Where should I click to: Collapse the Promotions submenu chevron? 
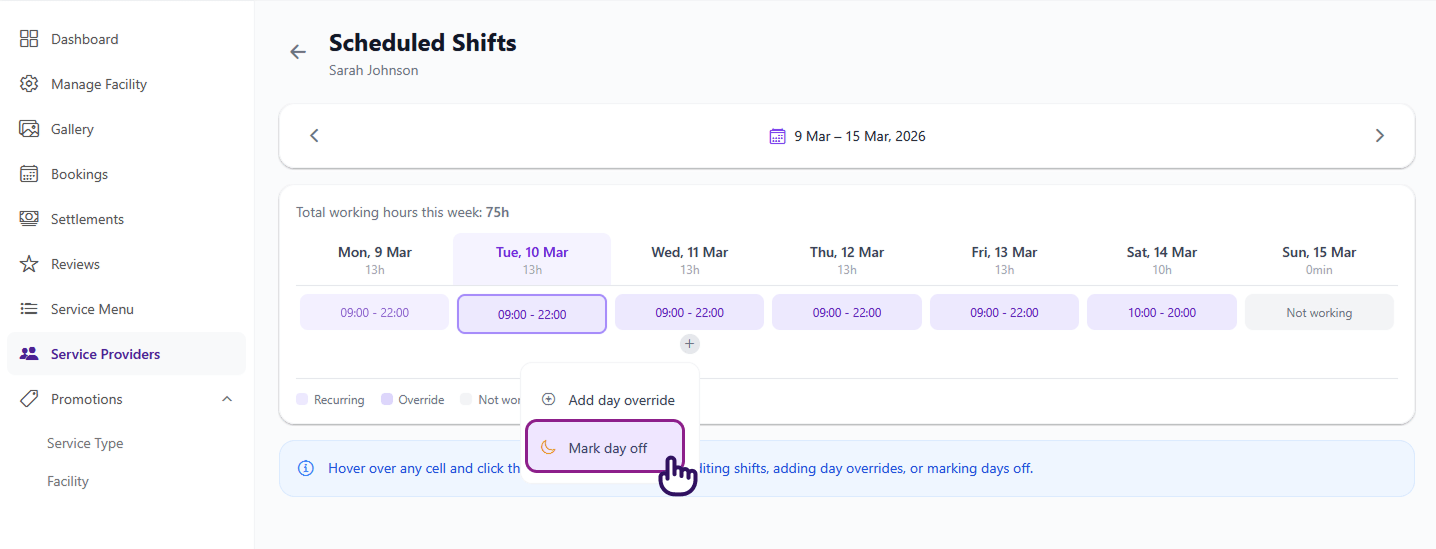(227, 399)
